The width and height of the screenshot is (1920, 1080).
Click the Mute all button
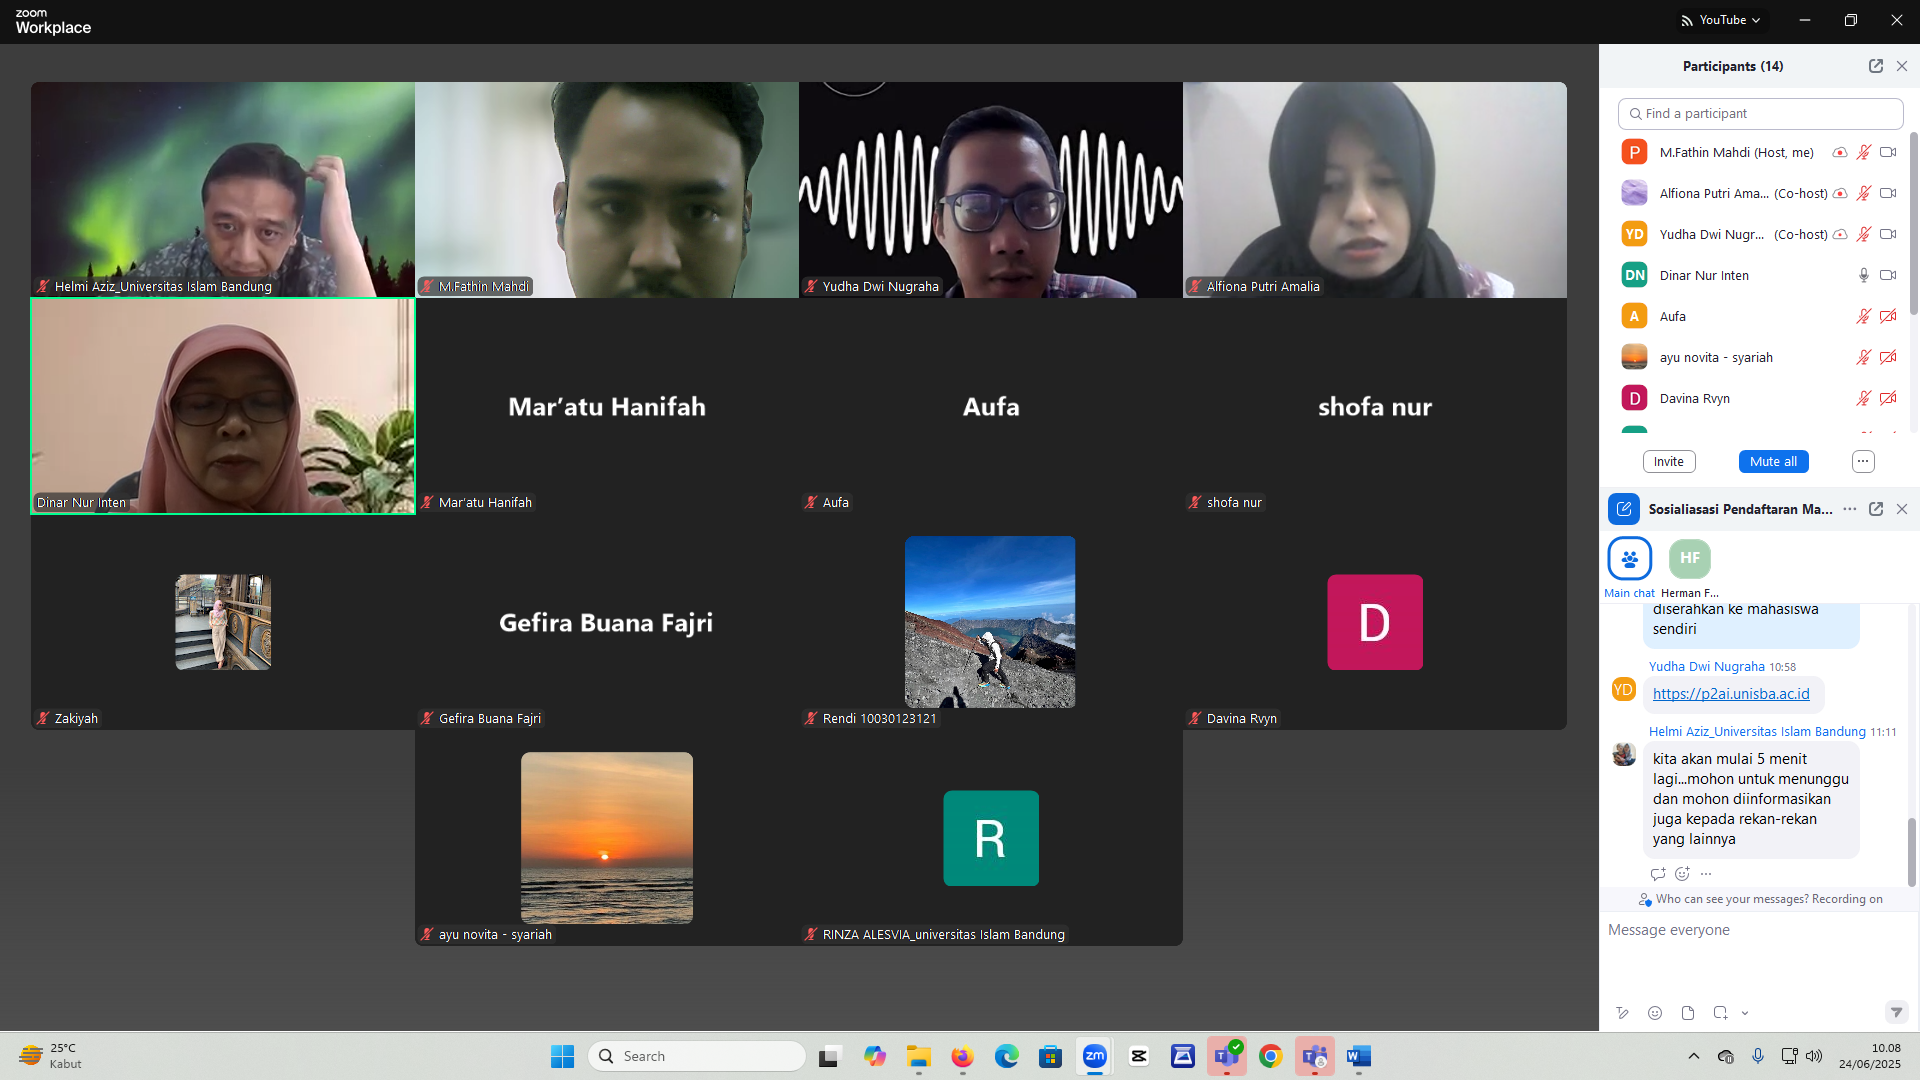(1773, 461)
